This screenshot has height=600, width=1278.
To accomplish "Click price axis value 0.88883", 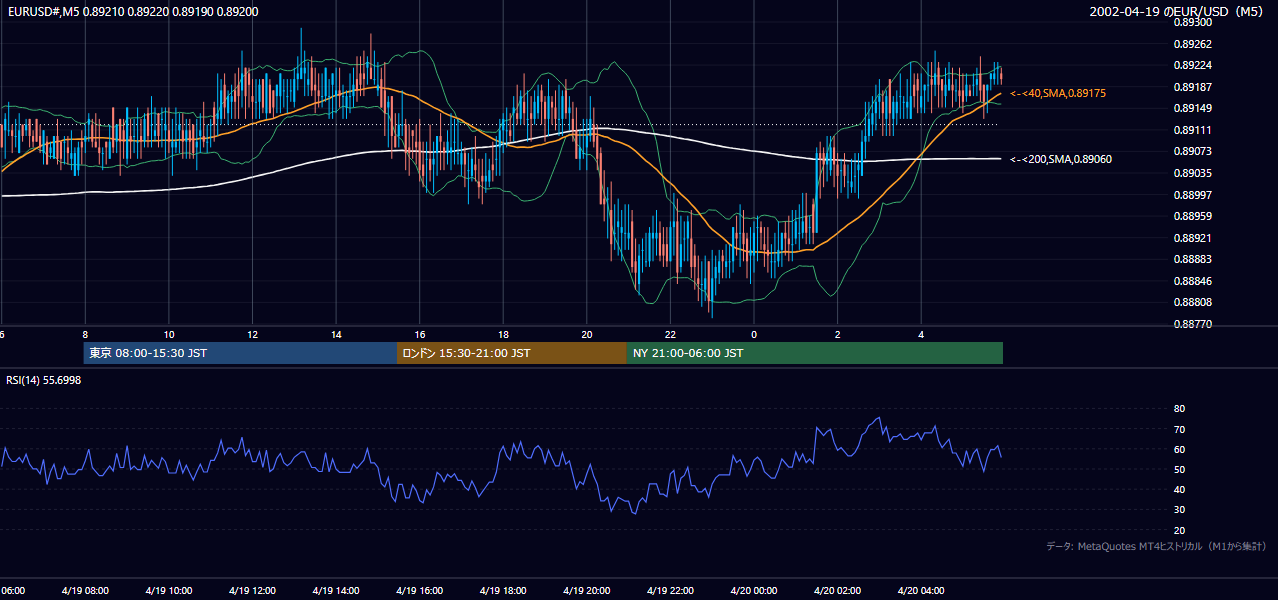I will (x=1191, y=259).
